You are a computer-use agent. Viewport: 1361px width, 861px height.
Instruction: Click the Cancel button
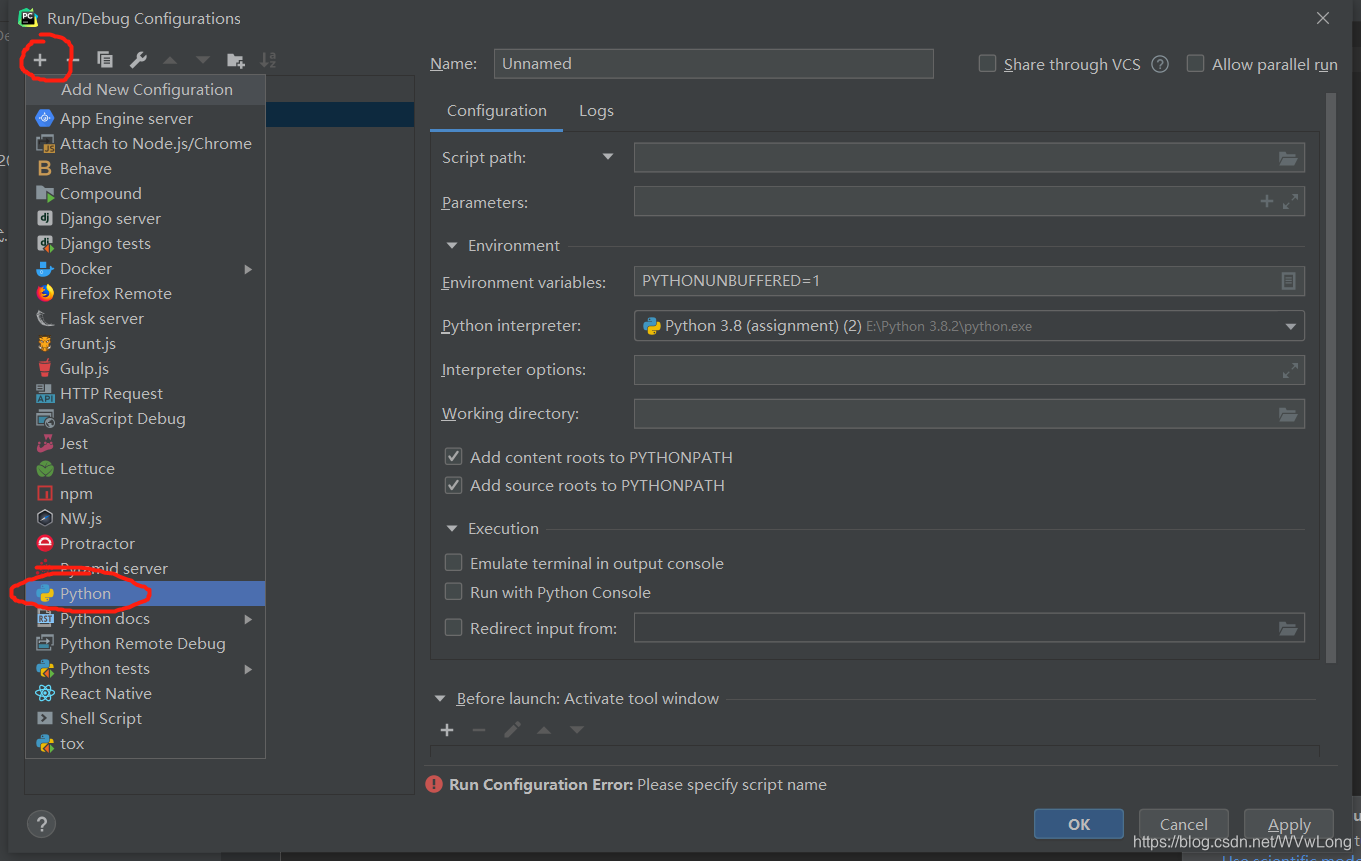point(1184,824)
